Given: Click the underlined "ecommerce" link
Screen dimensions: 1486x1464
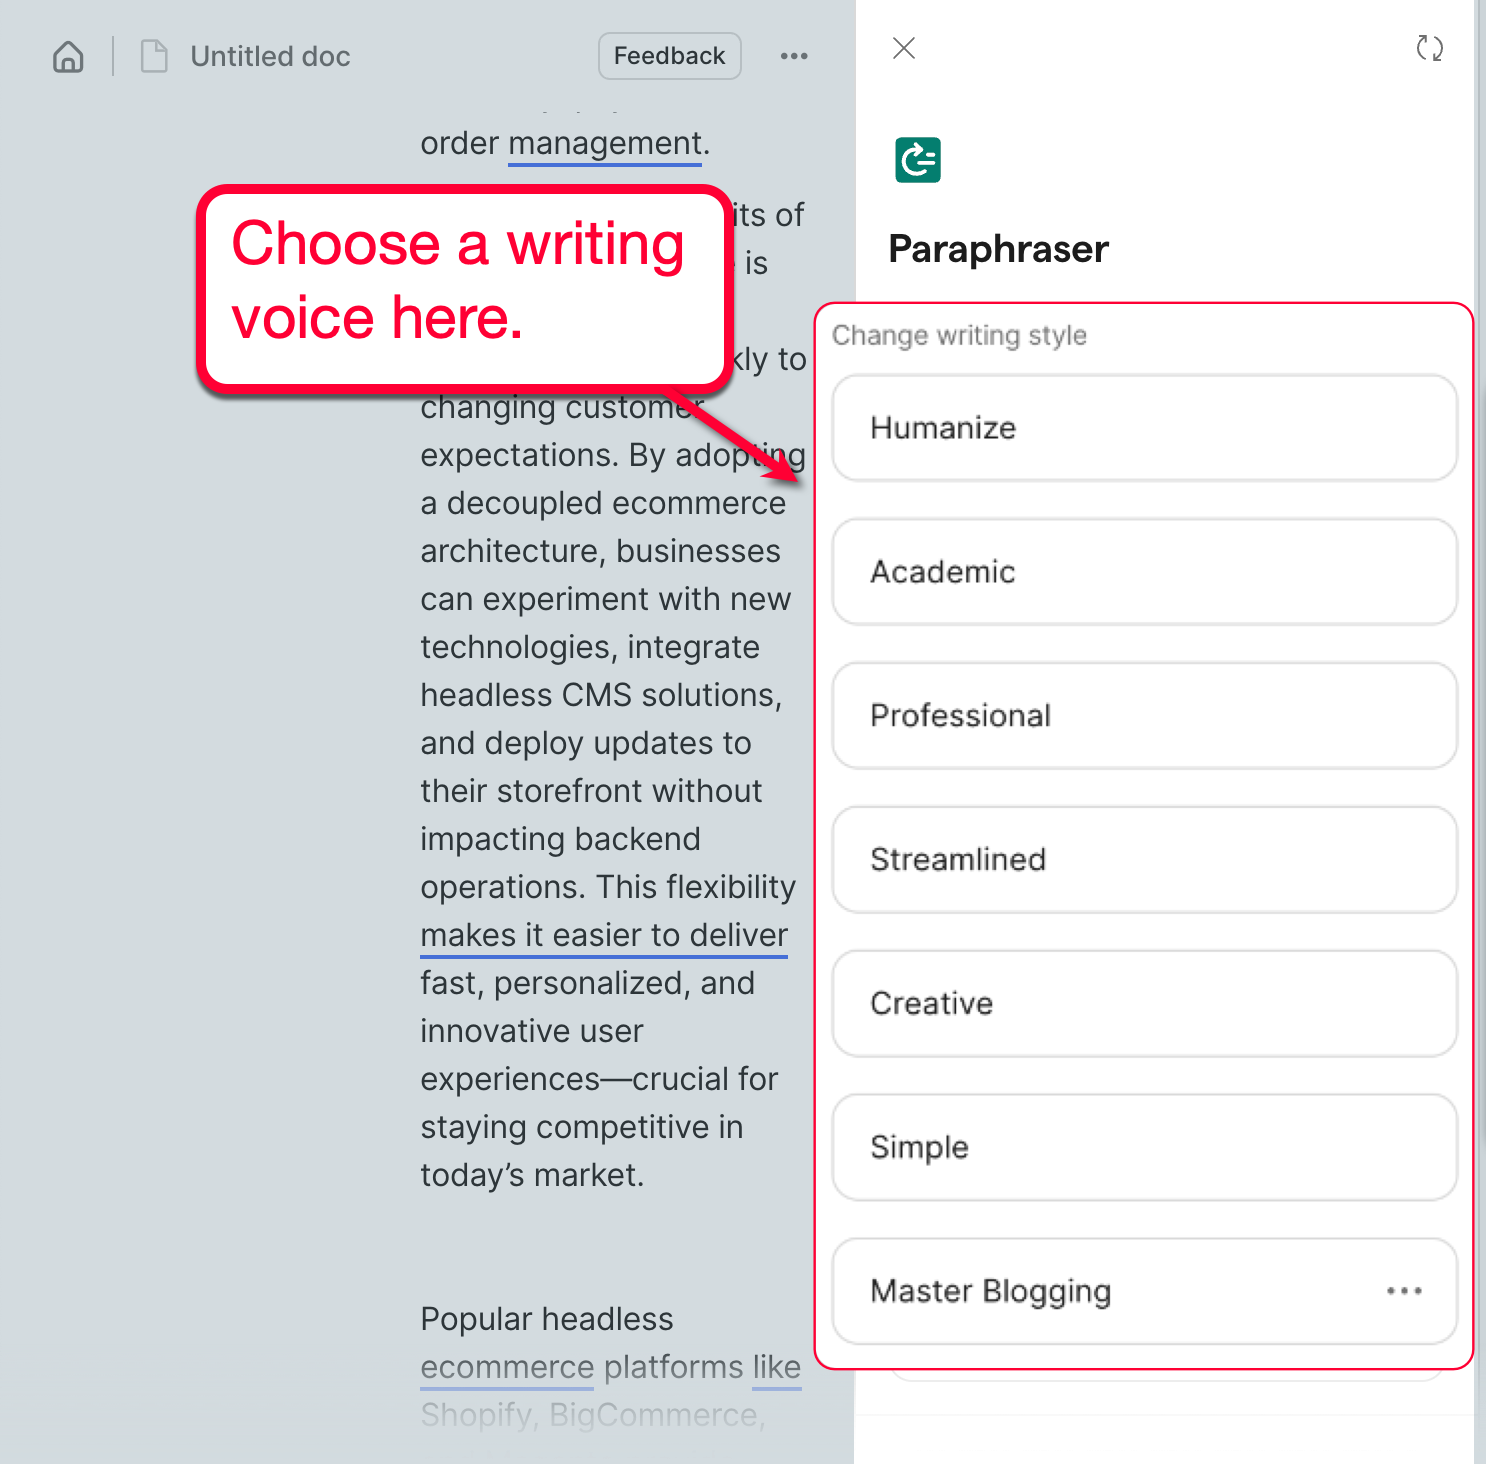Looking at the screenshot, I should [x=506, y=1367].
